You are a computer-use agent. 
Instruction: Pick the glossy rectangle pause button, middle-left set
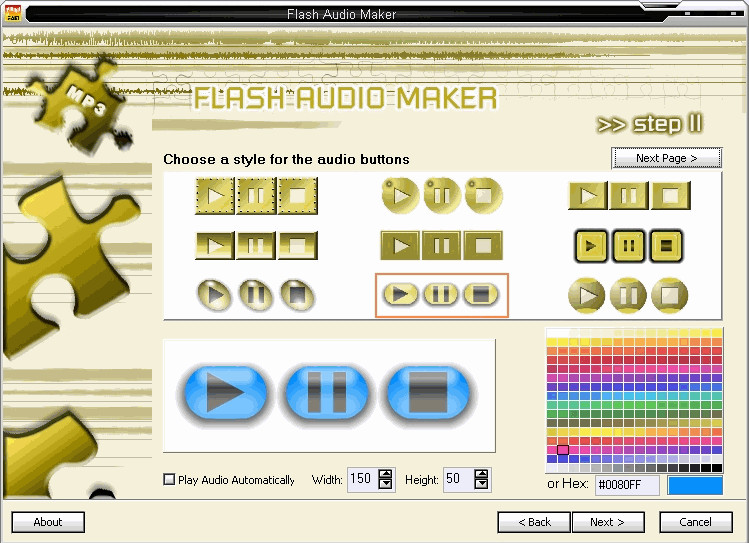pos(256,245)
